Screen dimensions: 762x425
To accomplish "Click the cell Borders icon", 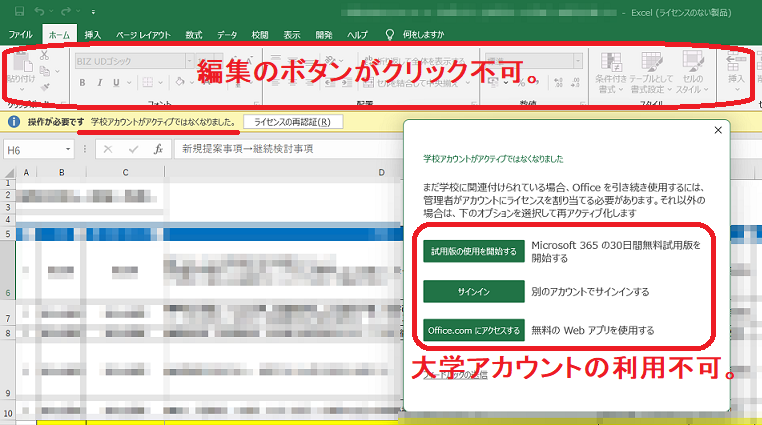I will tap(147, 83).
